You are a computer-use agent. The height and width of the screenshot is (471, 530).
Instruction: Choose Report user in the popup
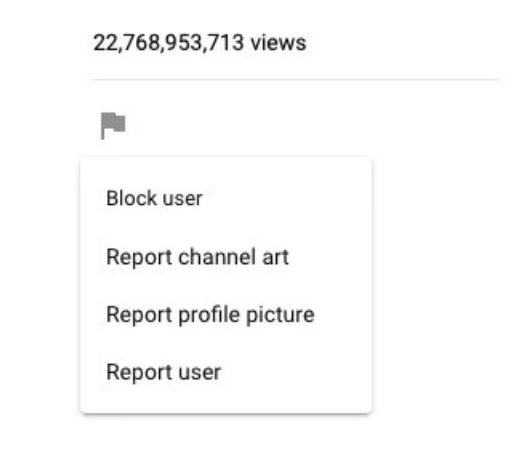click(226, 372)
